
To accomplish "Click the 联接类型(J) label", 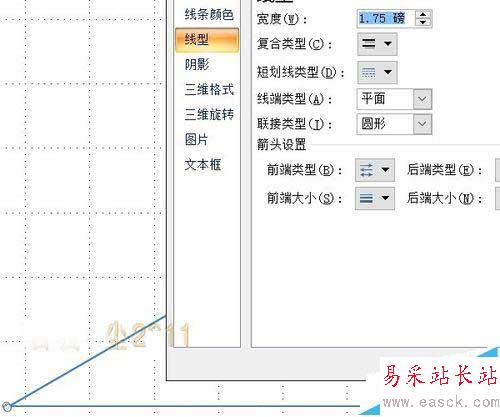I will point(294,124).
